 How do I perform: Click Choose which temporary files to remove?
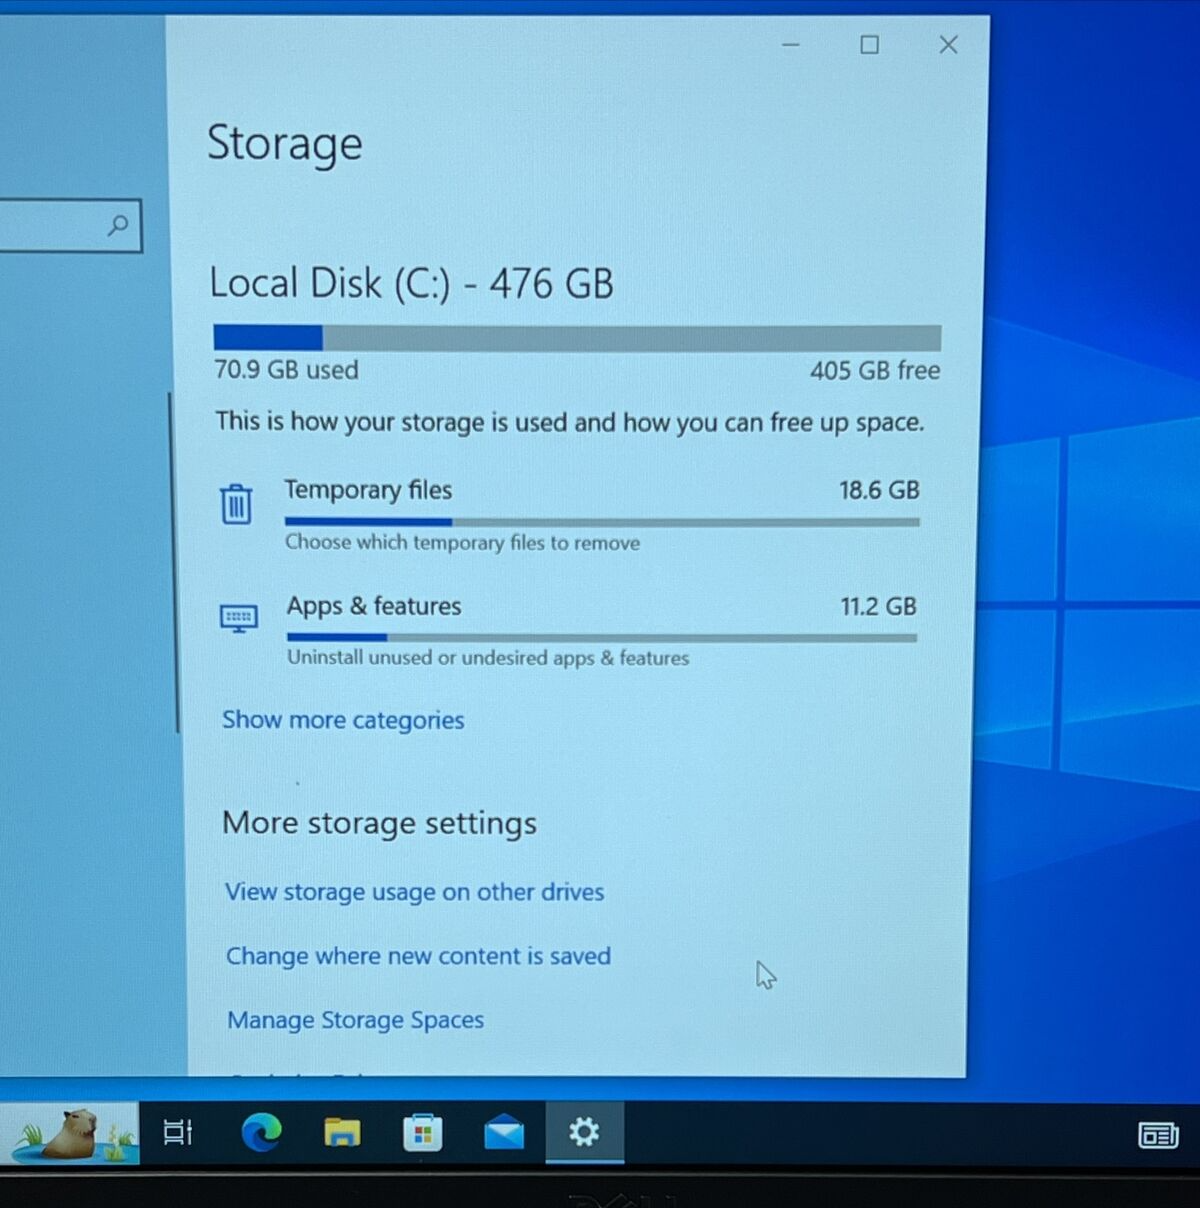click(x=462, y=543)
